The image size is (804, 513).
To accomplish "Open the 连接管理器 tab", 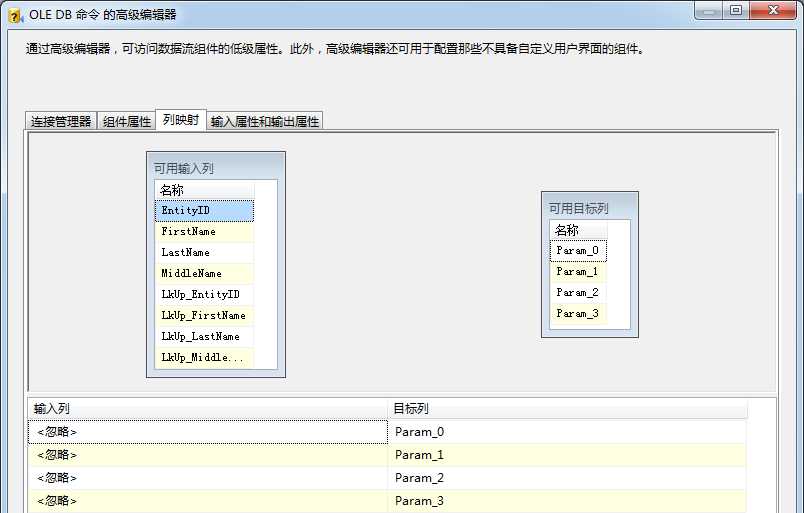I will 61,121.
